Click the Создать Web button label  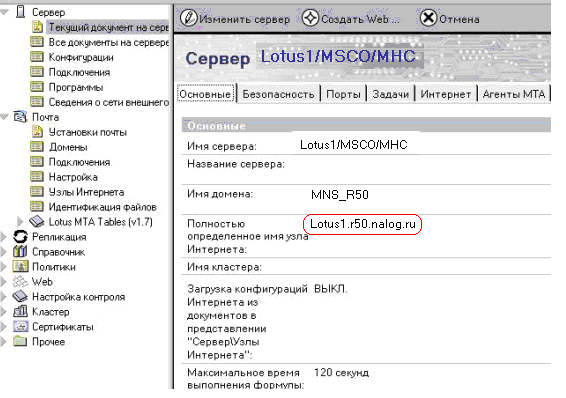point(360,19)
